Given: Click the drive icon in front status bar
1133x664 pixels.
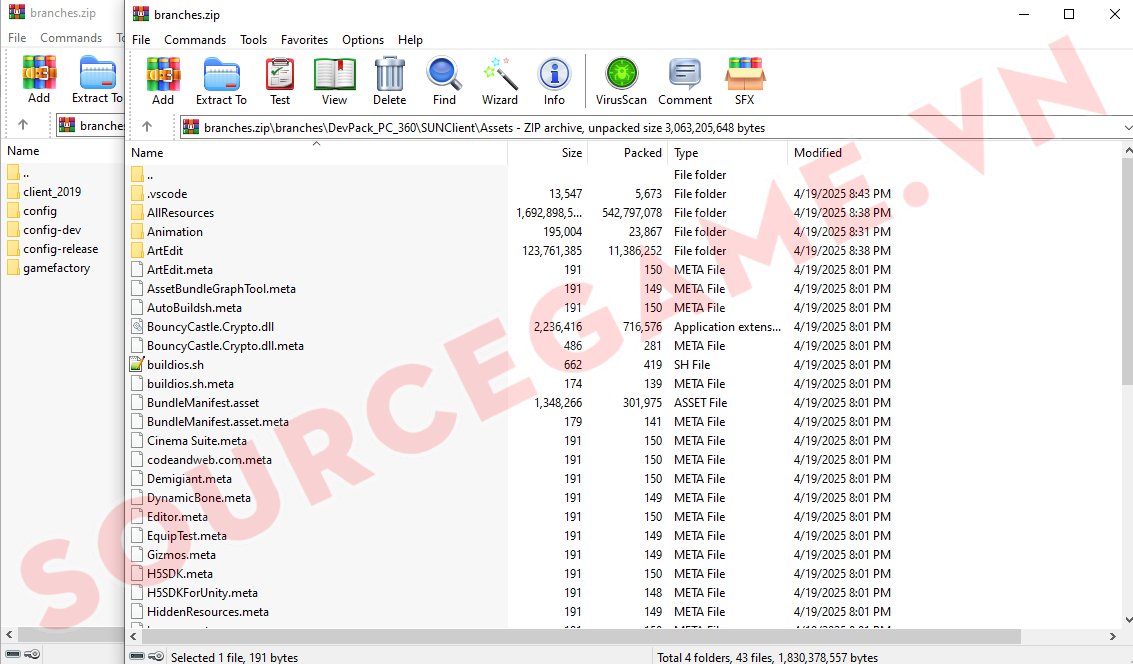Looking at the screenshot, I should (x=137, y=656).
